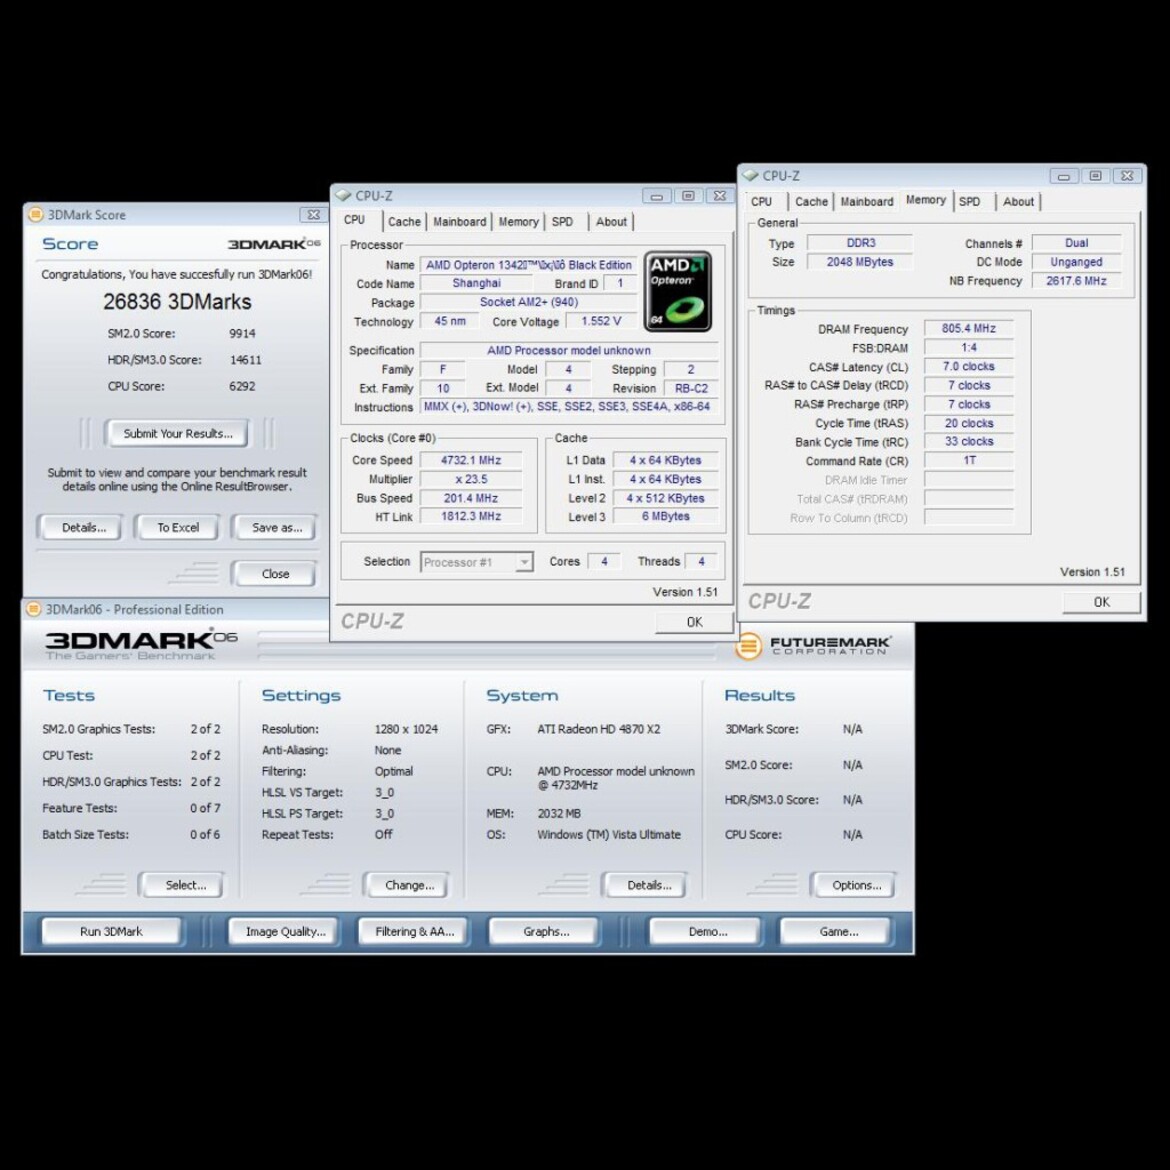Image resolution: width=1170 pixels, height=1170 pixels.
Task: Select the CPU tab in CPU-Z CPU window
Action: coord(354,220)
